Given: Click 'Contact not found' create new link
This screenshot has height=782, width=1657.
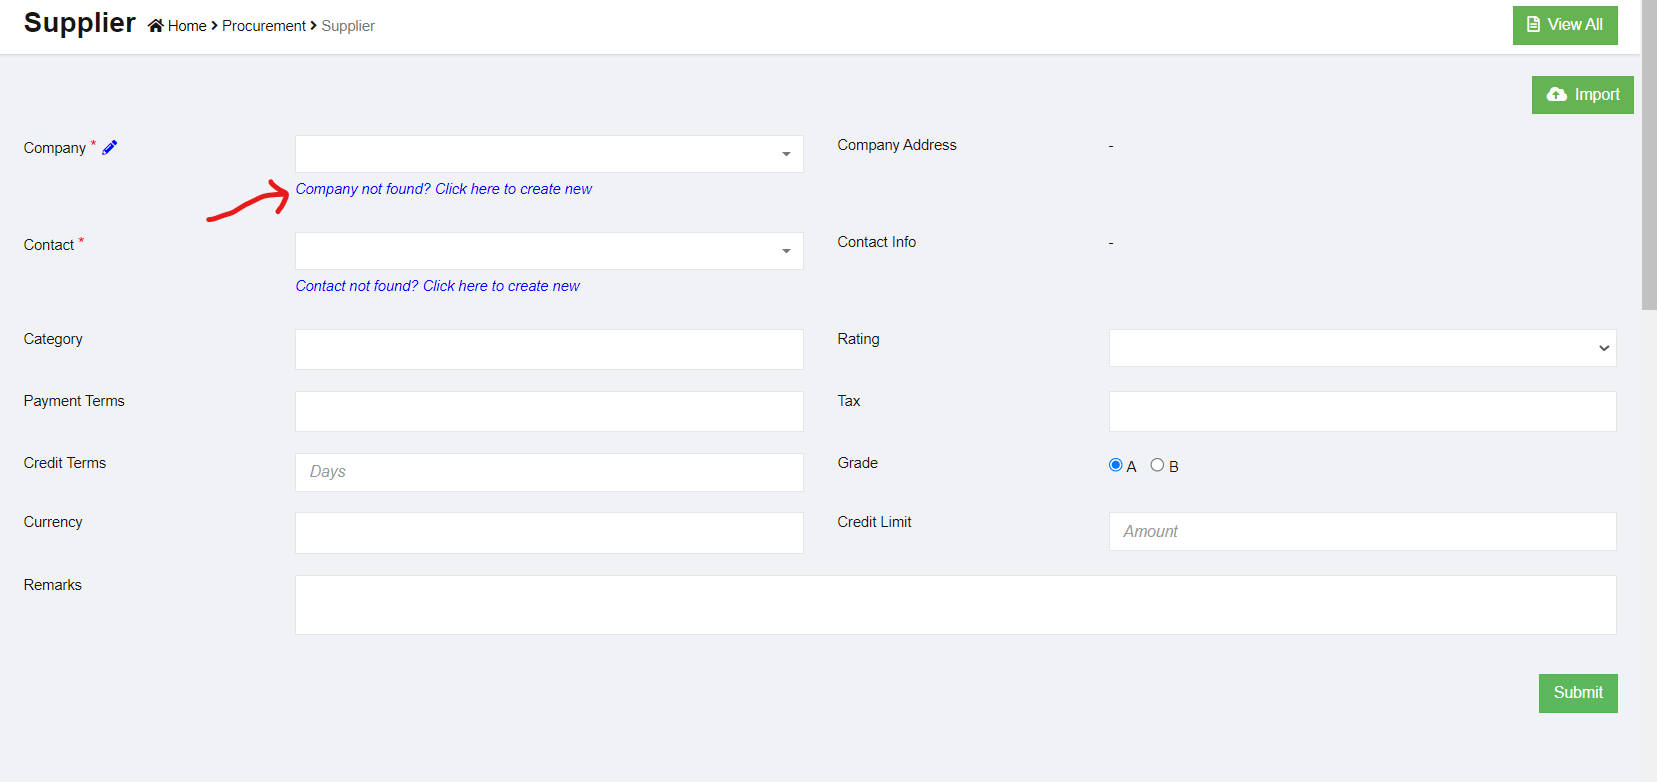Looking at the screenshot, I should 437,286.
